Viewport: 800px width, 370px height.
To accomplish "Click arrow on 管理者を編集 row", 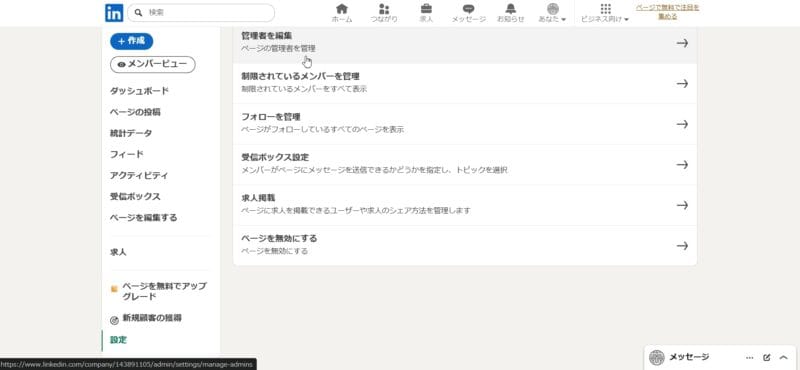I will (x=682, y=43).
